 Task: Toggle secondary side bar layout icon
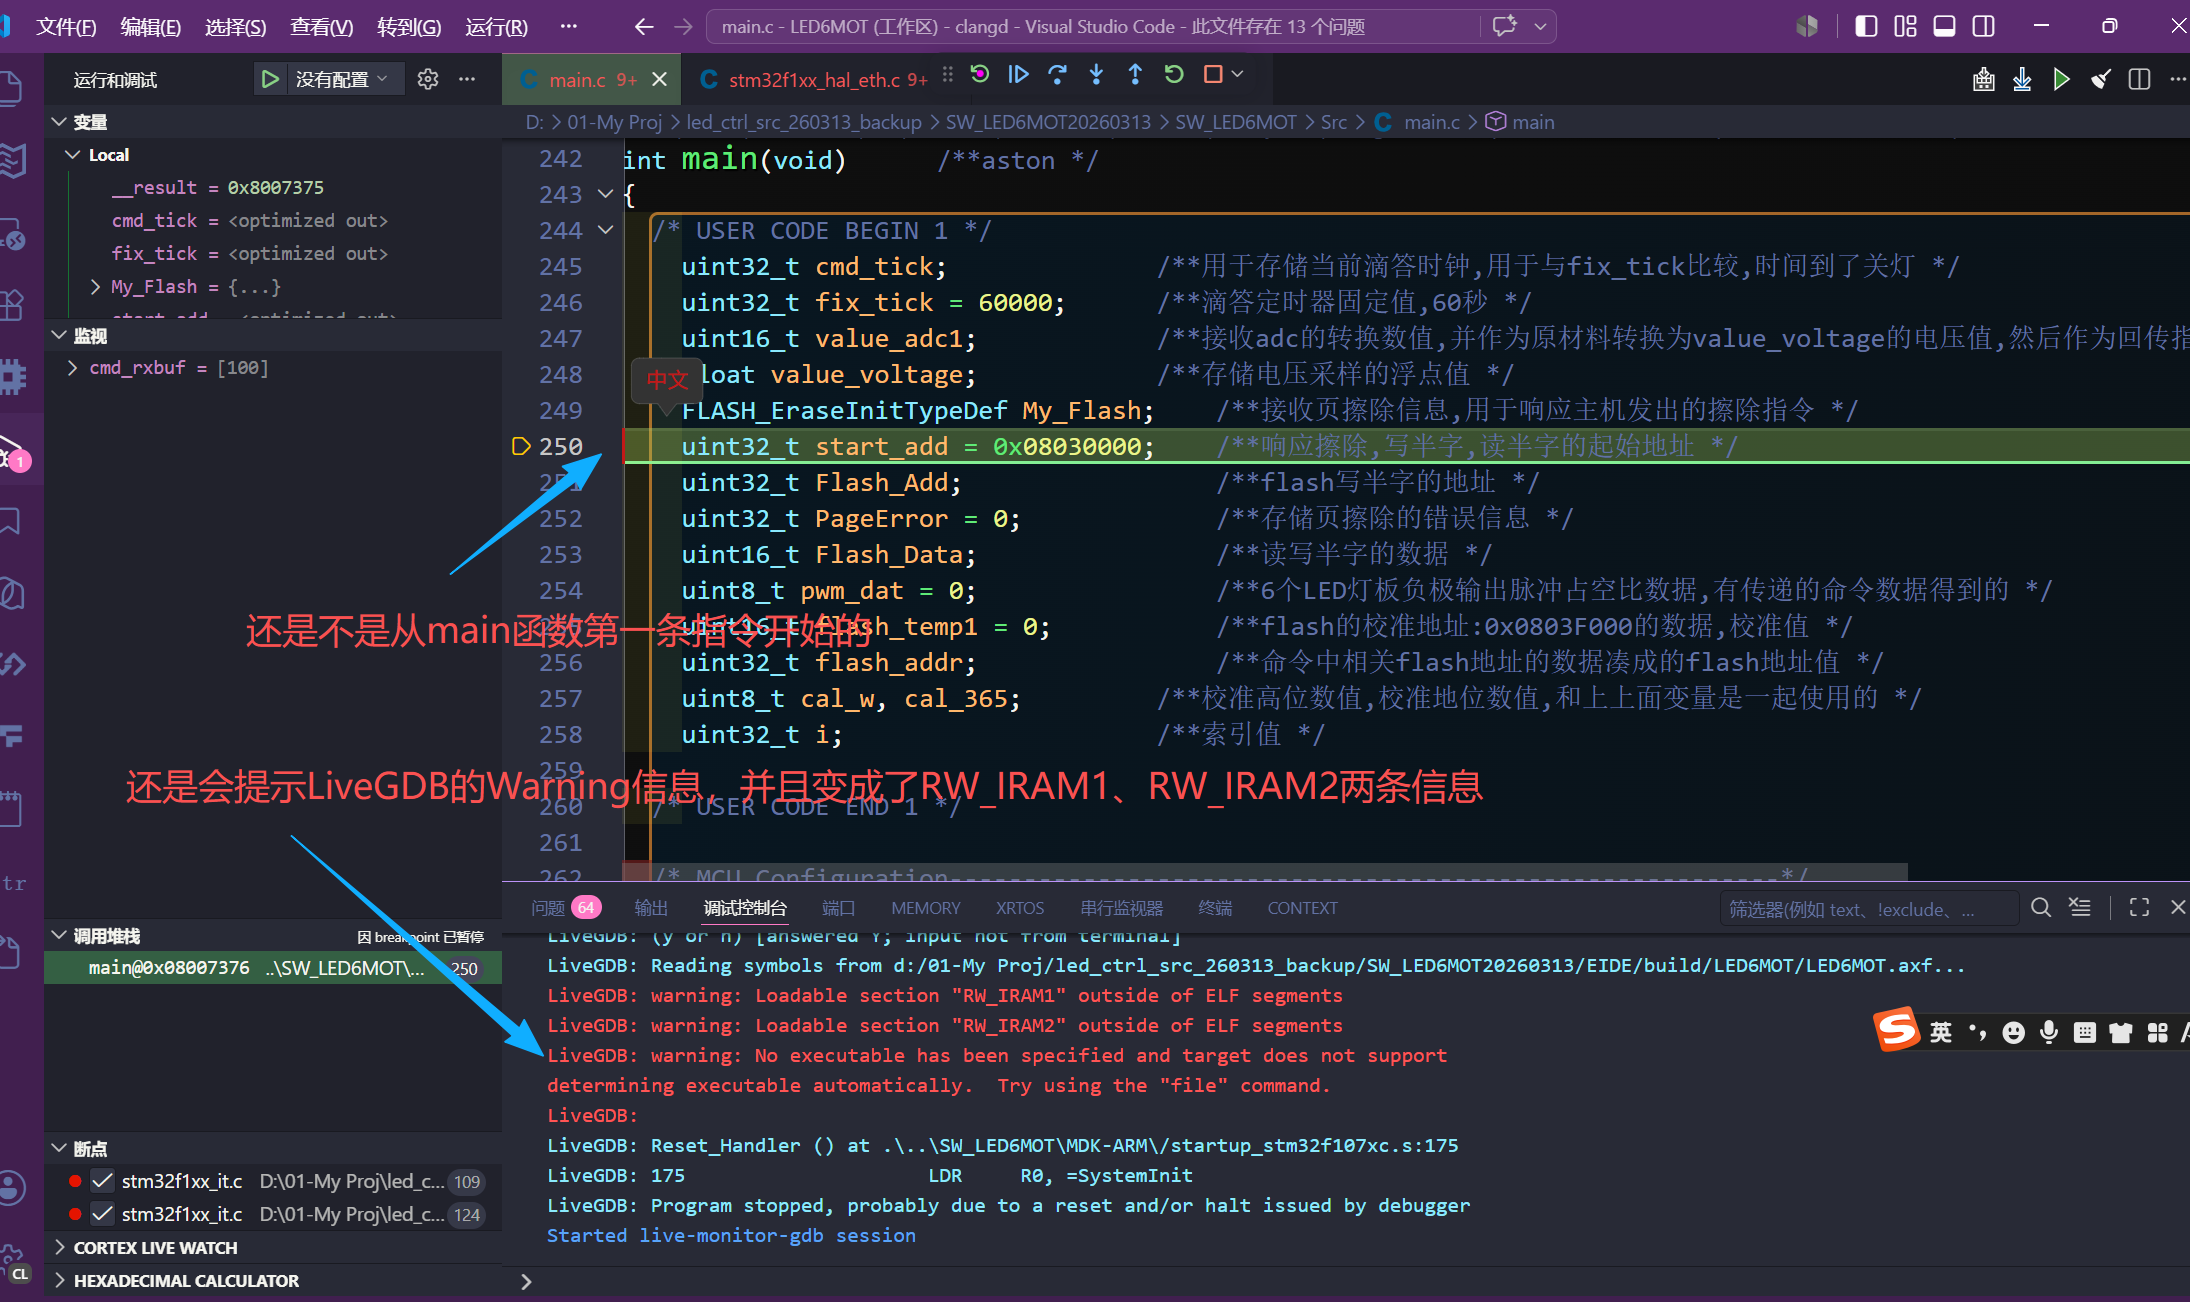pyautogui.click(x=1983, y=26)
